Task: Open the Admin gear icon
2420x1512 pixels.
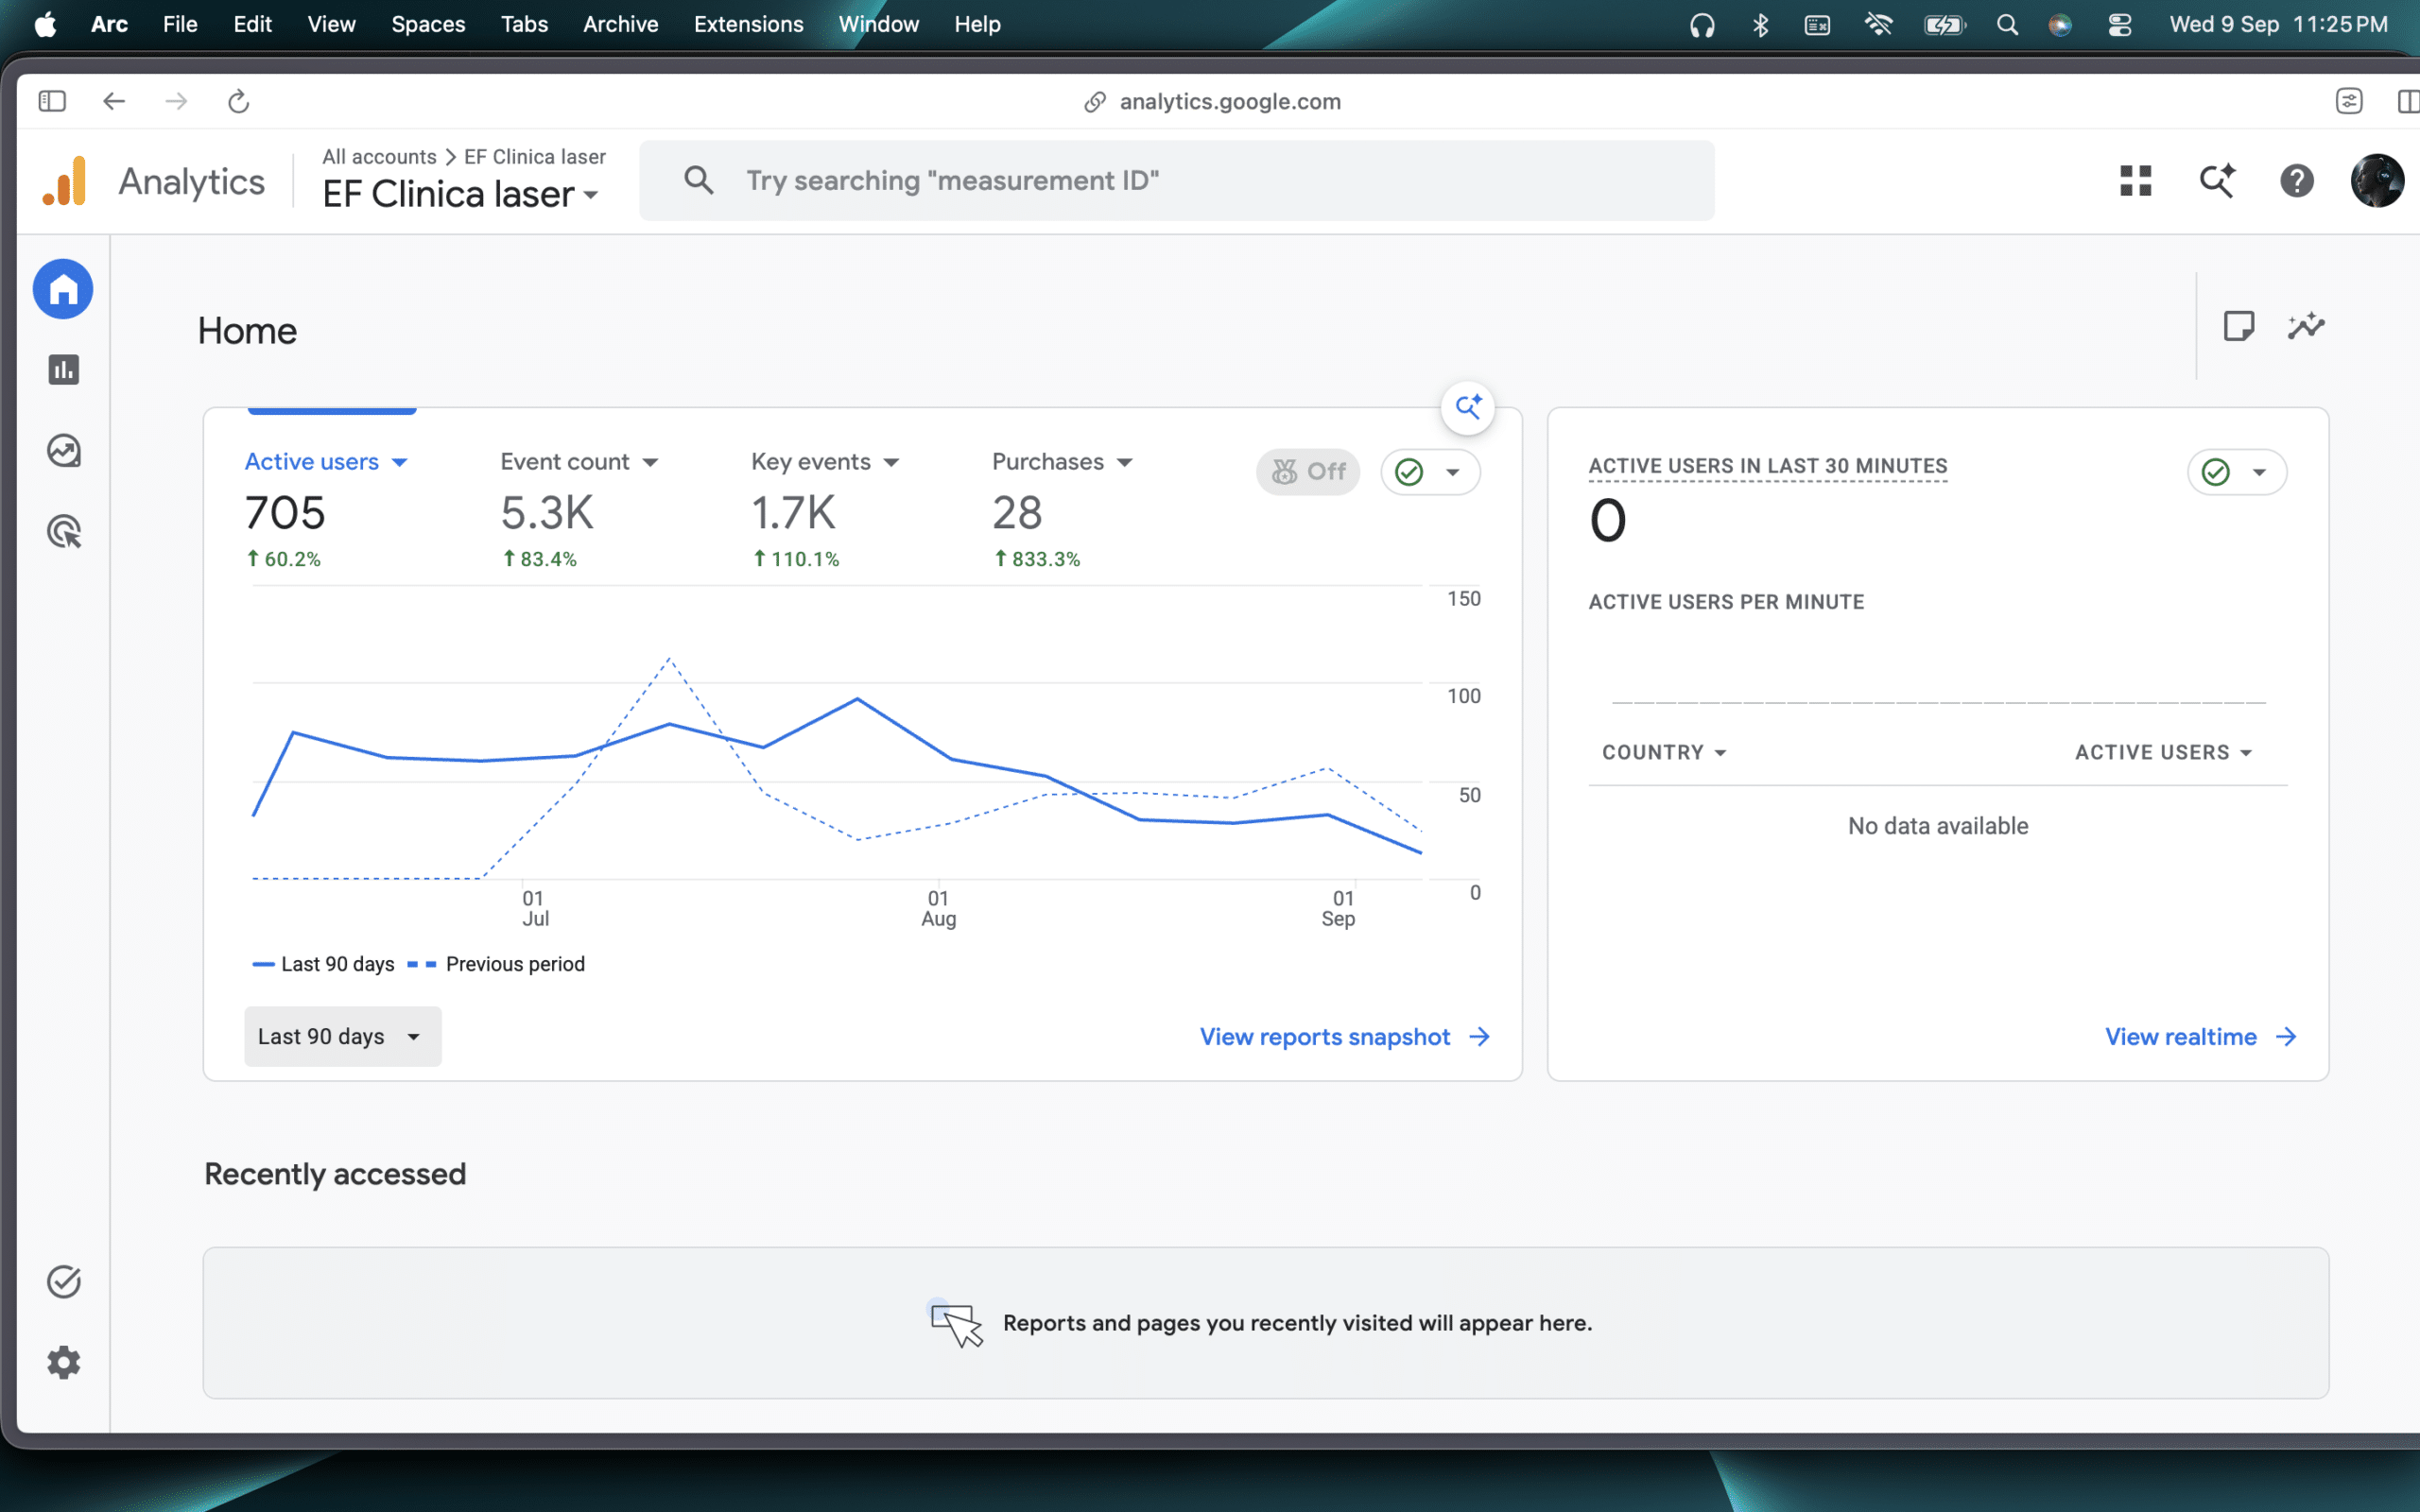Action: (x=63, y=1362)
